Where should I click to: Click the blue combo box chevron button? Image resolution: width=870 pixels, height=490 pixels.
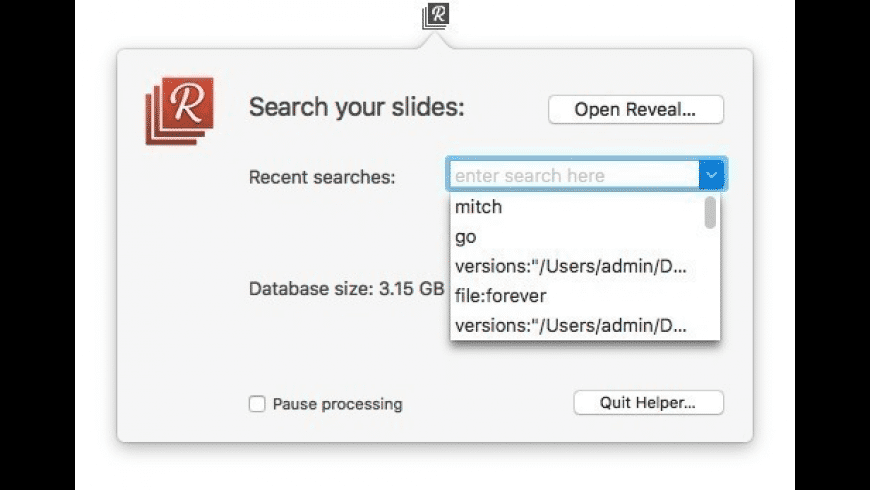712,176
